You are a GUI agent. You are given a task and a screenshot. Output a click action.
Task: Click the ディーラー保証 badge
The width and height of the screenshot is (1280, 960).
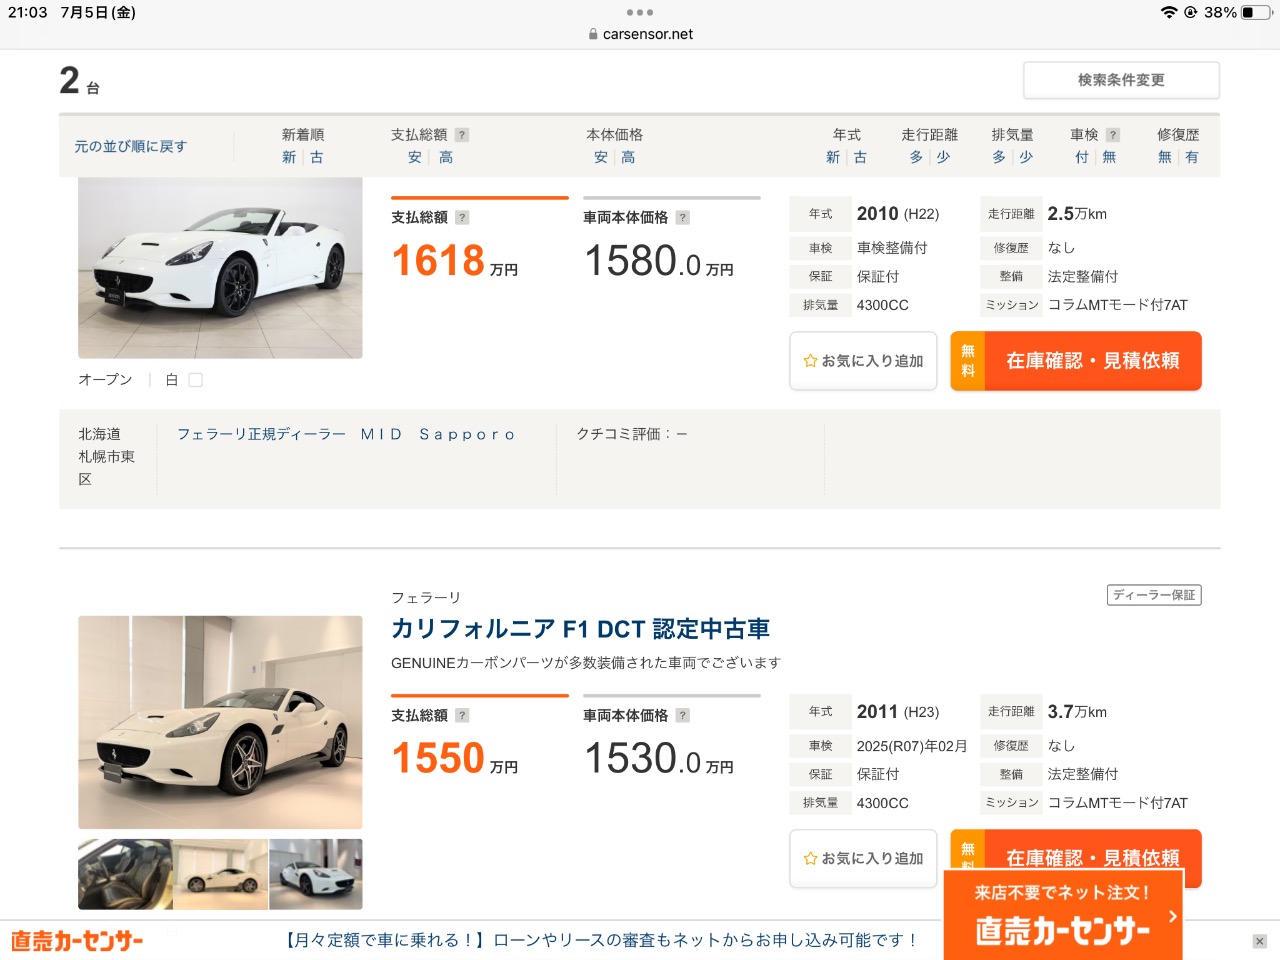1154,595
